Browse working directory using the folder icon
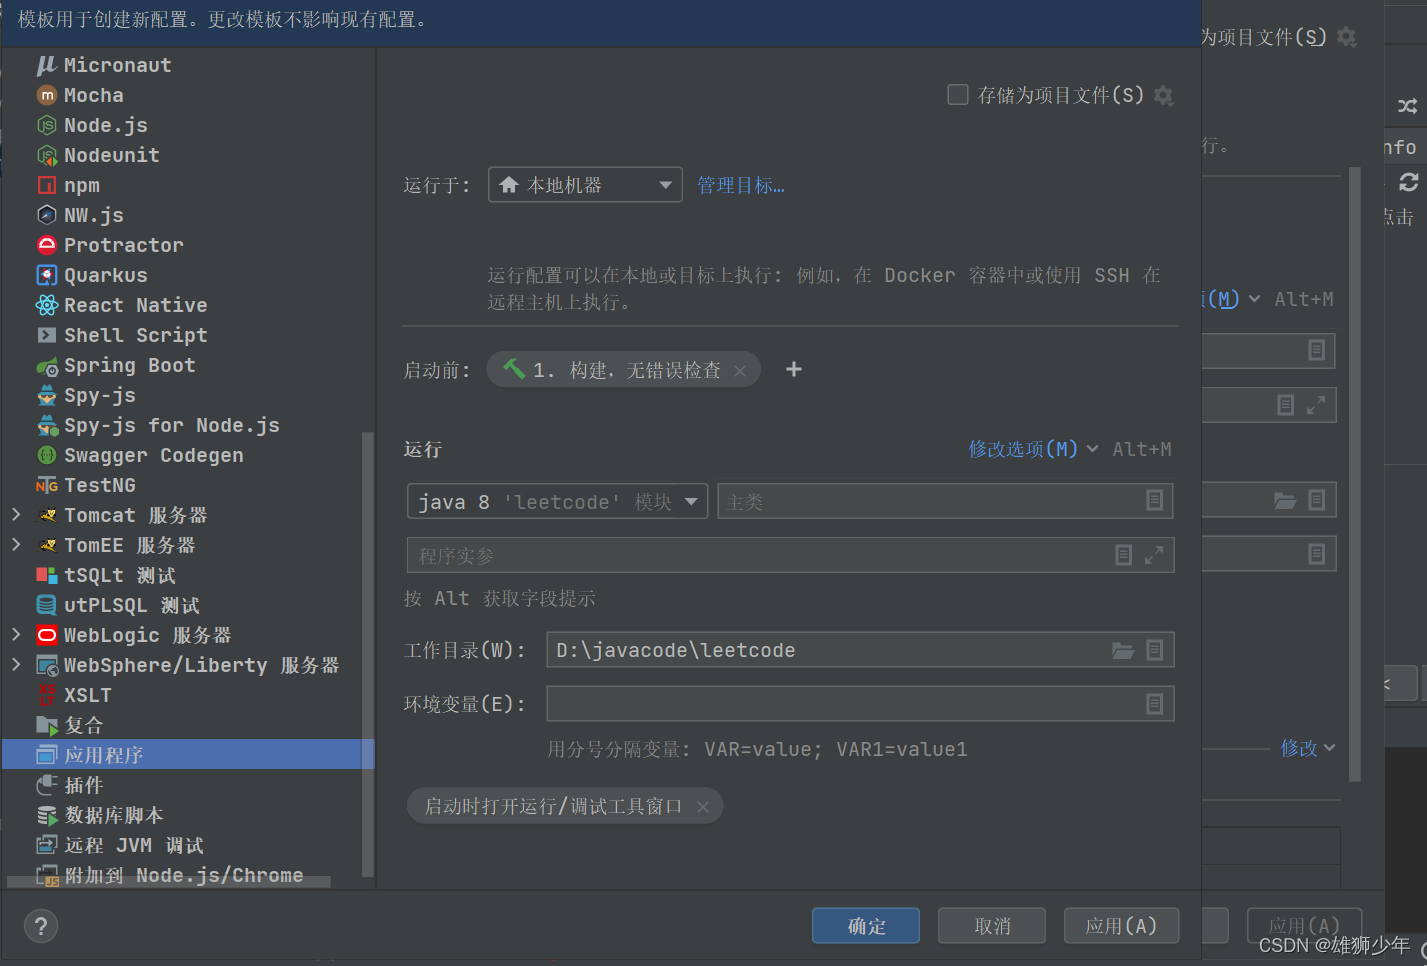1427x966 pixels. point(1121,650)
